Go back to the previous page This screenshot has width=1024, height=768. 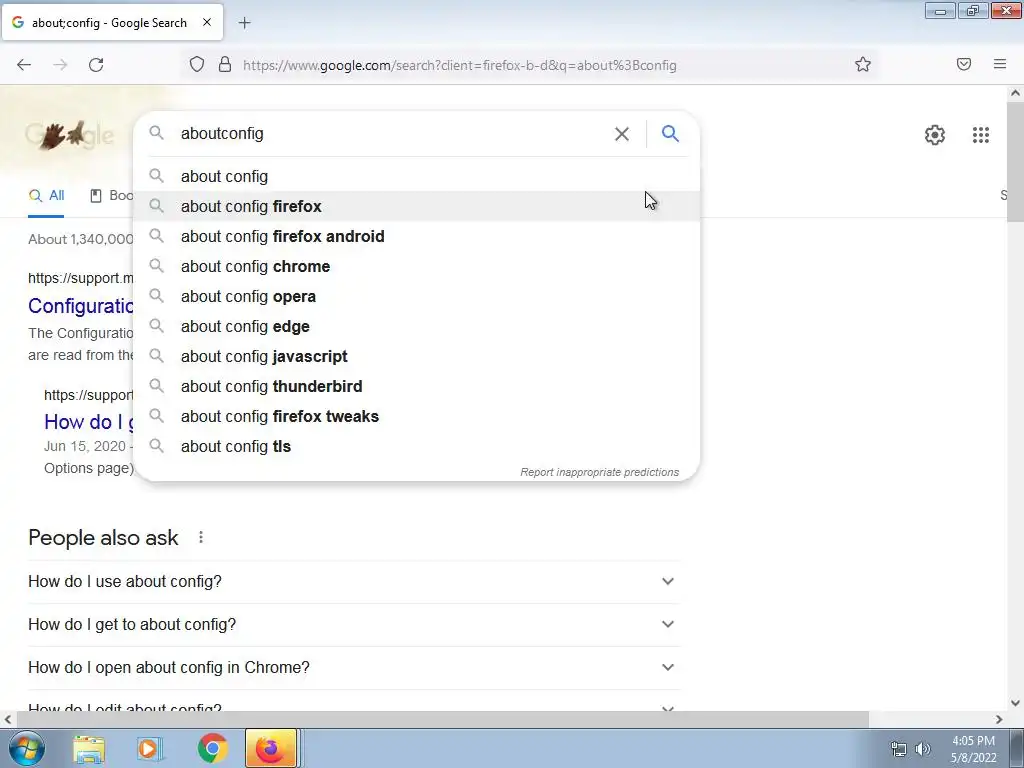coord(24,65)
